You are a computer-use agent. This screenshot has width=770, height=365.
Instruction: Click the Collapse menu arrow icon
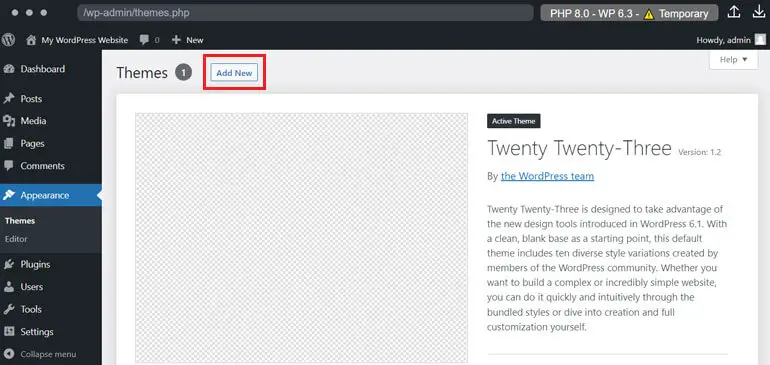pyautogui.click(x=9, y=354)
